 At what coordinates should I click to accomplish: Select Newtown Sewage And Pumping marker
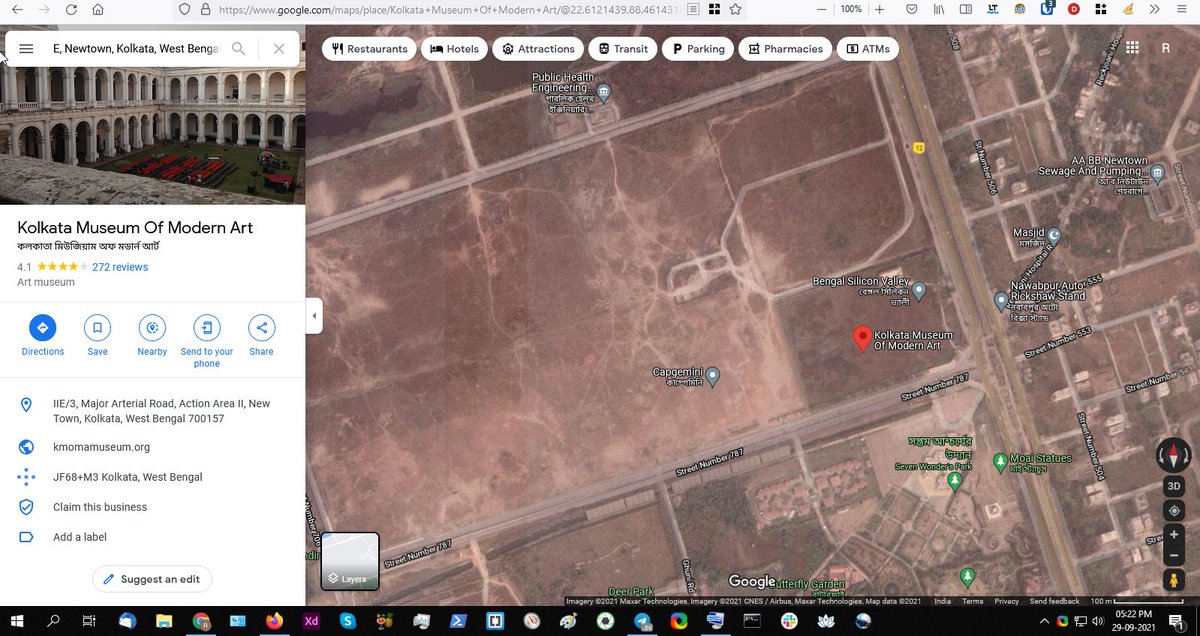point(1158,174)
